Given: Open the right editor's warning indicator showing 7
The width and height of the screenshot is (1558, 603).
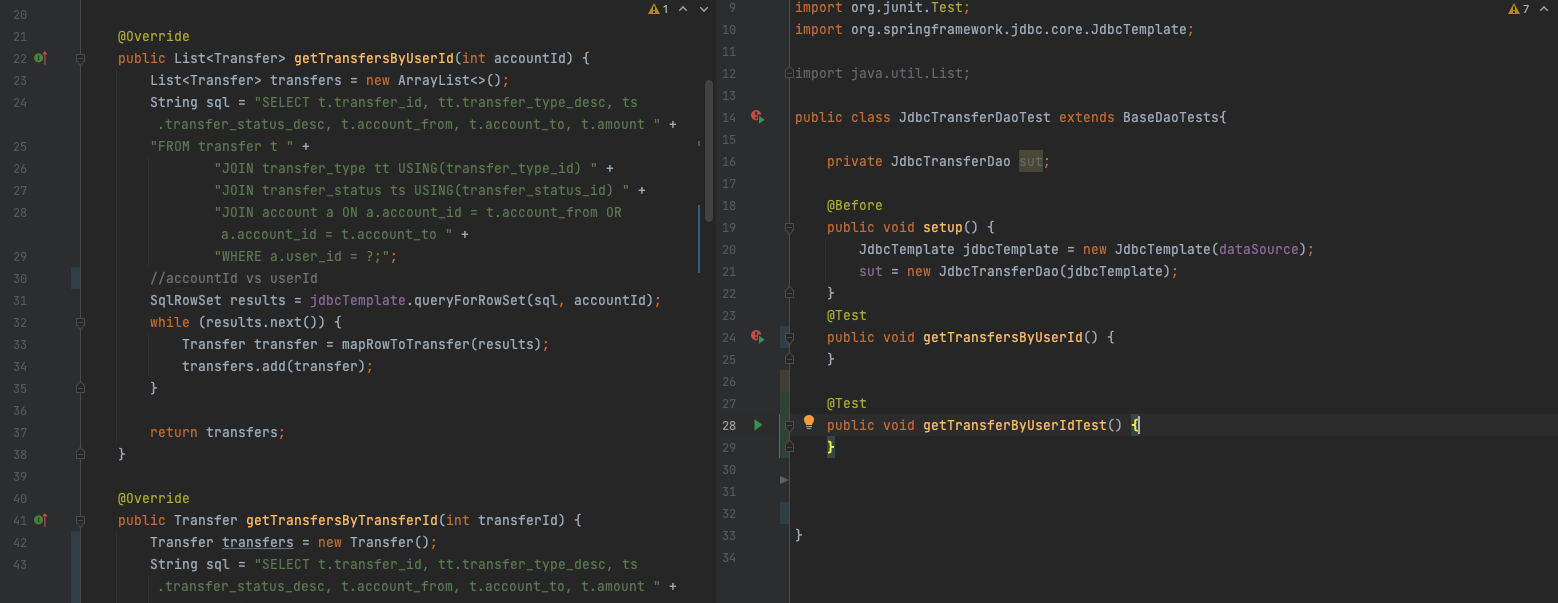Looking at the screenshot, I should click(x=1518, y=9).
